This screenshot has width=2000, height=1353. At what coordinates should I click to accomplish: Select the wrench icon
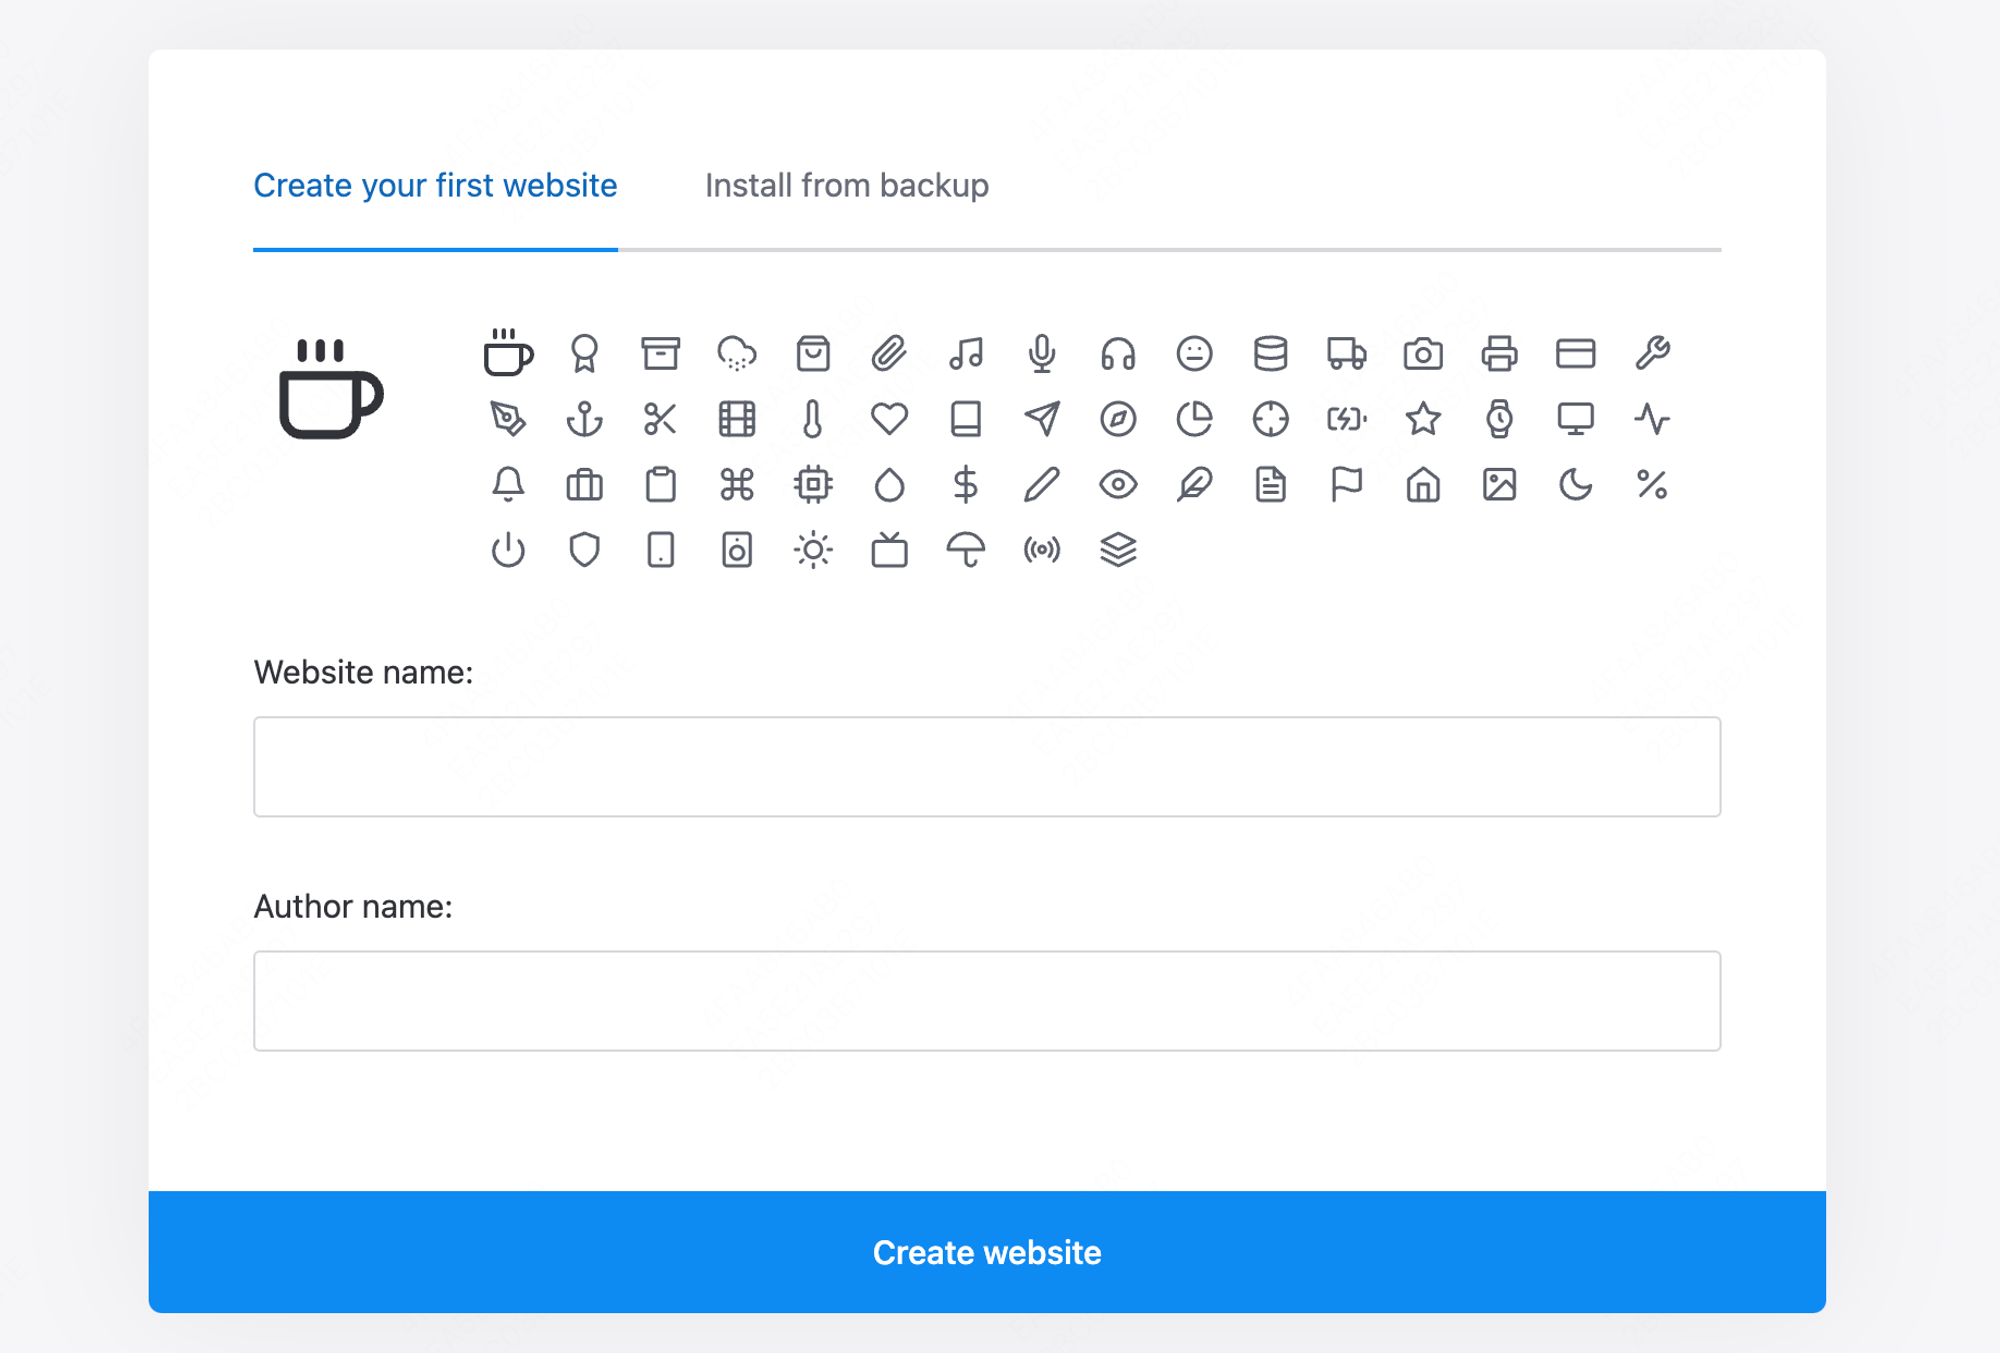pos(1652,354)
